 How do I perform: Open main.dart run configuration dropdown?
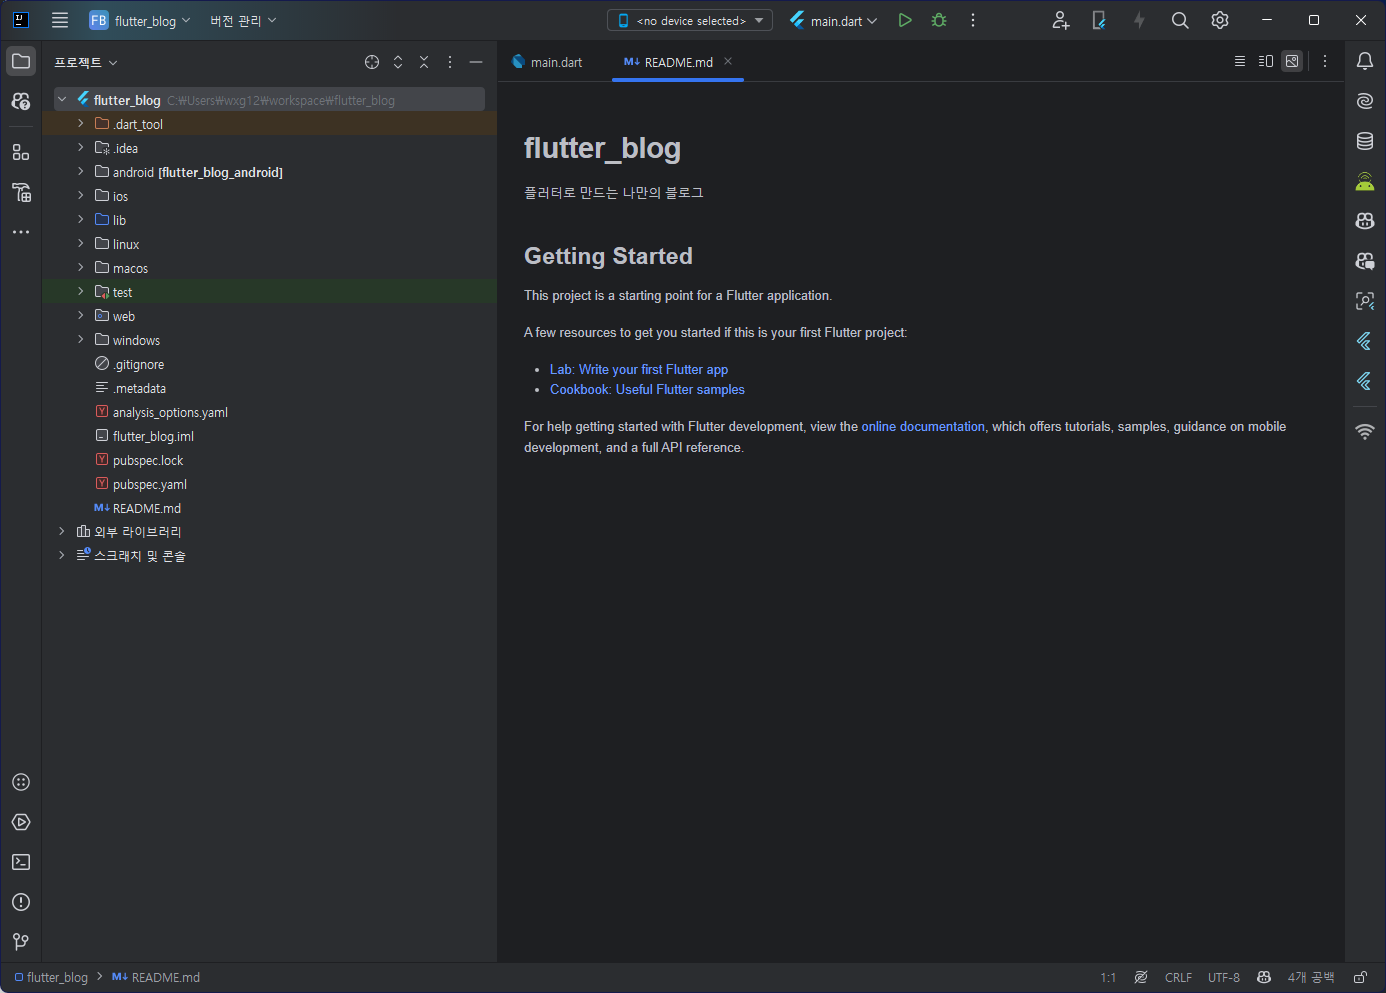click(x=833, y=20)
